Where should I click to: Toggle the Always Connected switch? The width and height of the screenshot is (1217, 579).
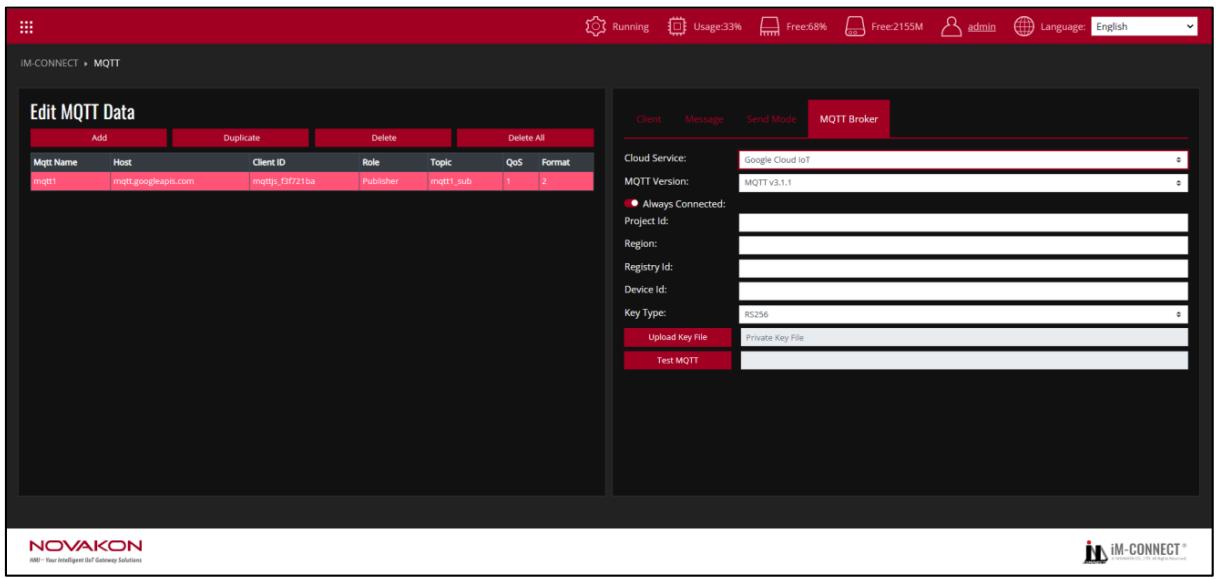(x=630, y=204)
